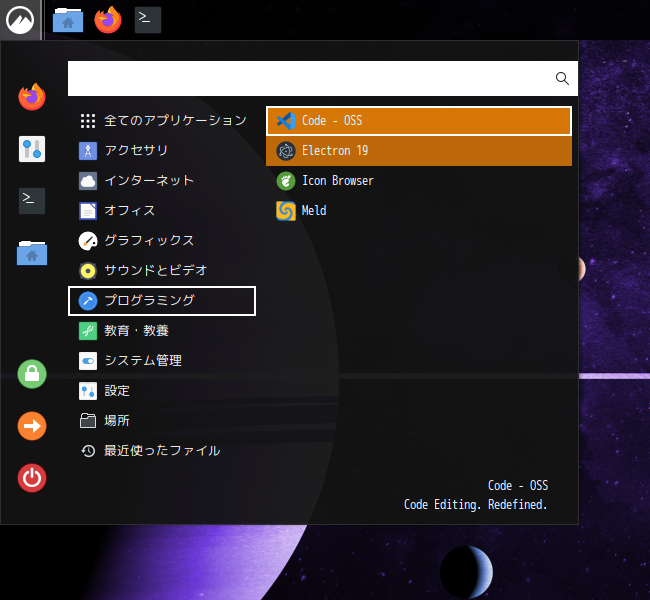This screenshot has width=650, height=600.
Task: Open home folder icon in favorites sidebar
Action: coord(32,253)
